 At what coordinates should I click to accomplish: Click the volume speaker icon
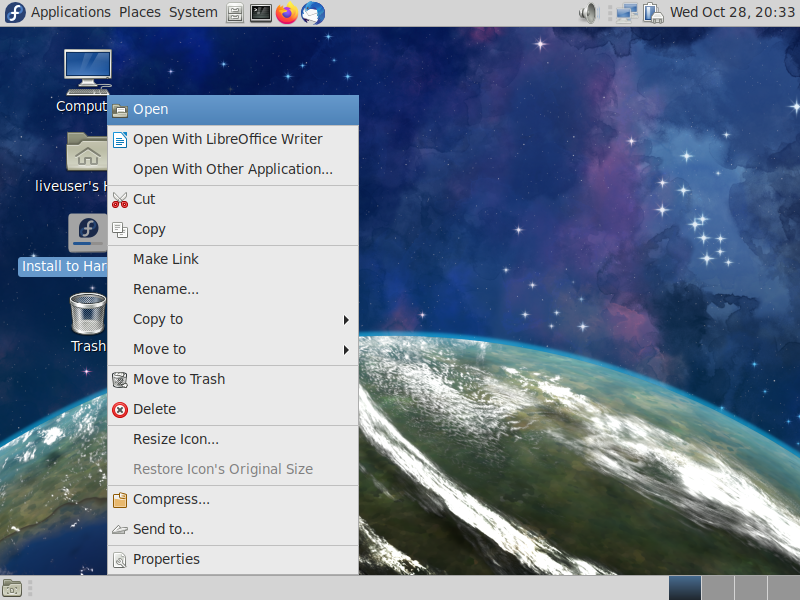pyautogui.click(x=588, y=13)
